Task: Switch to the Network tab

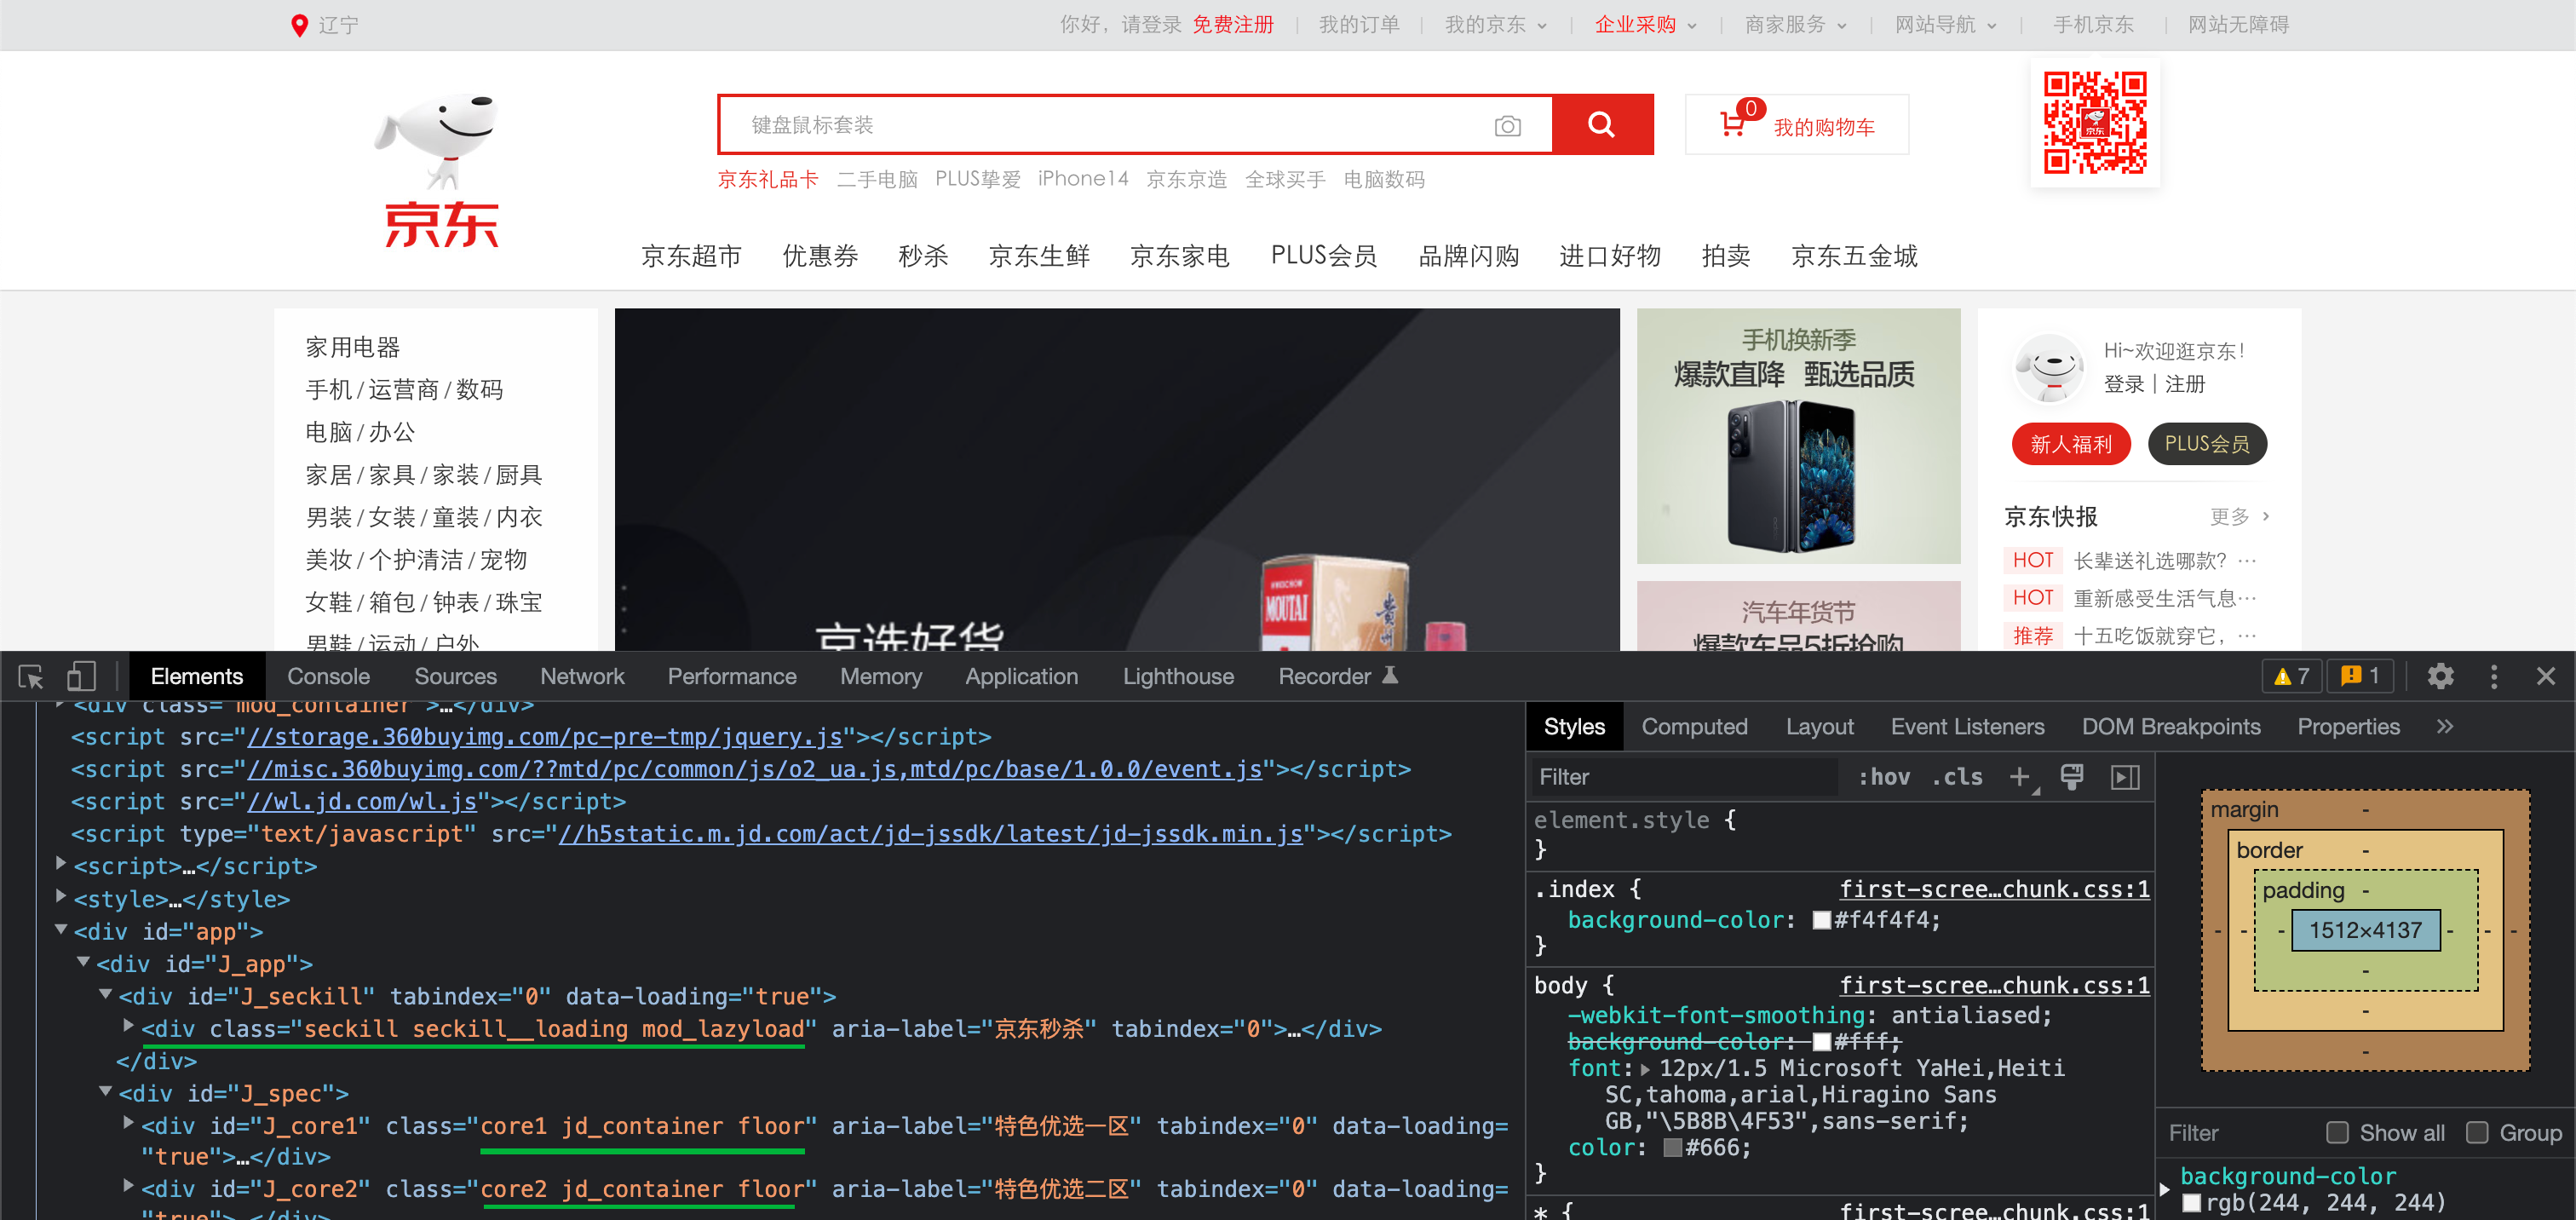Action: tap(582, 677)
